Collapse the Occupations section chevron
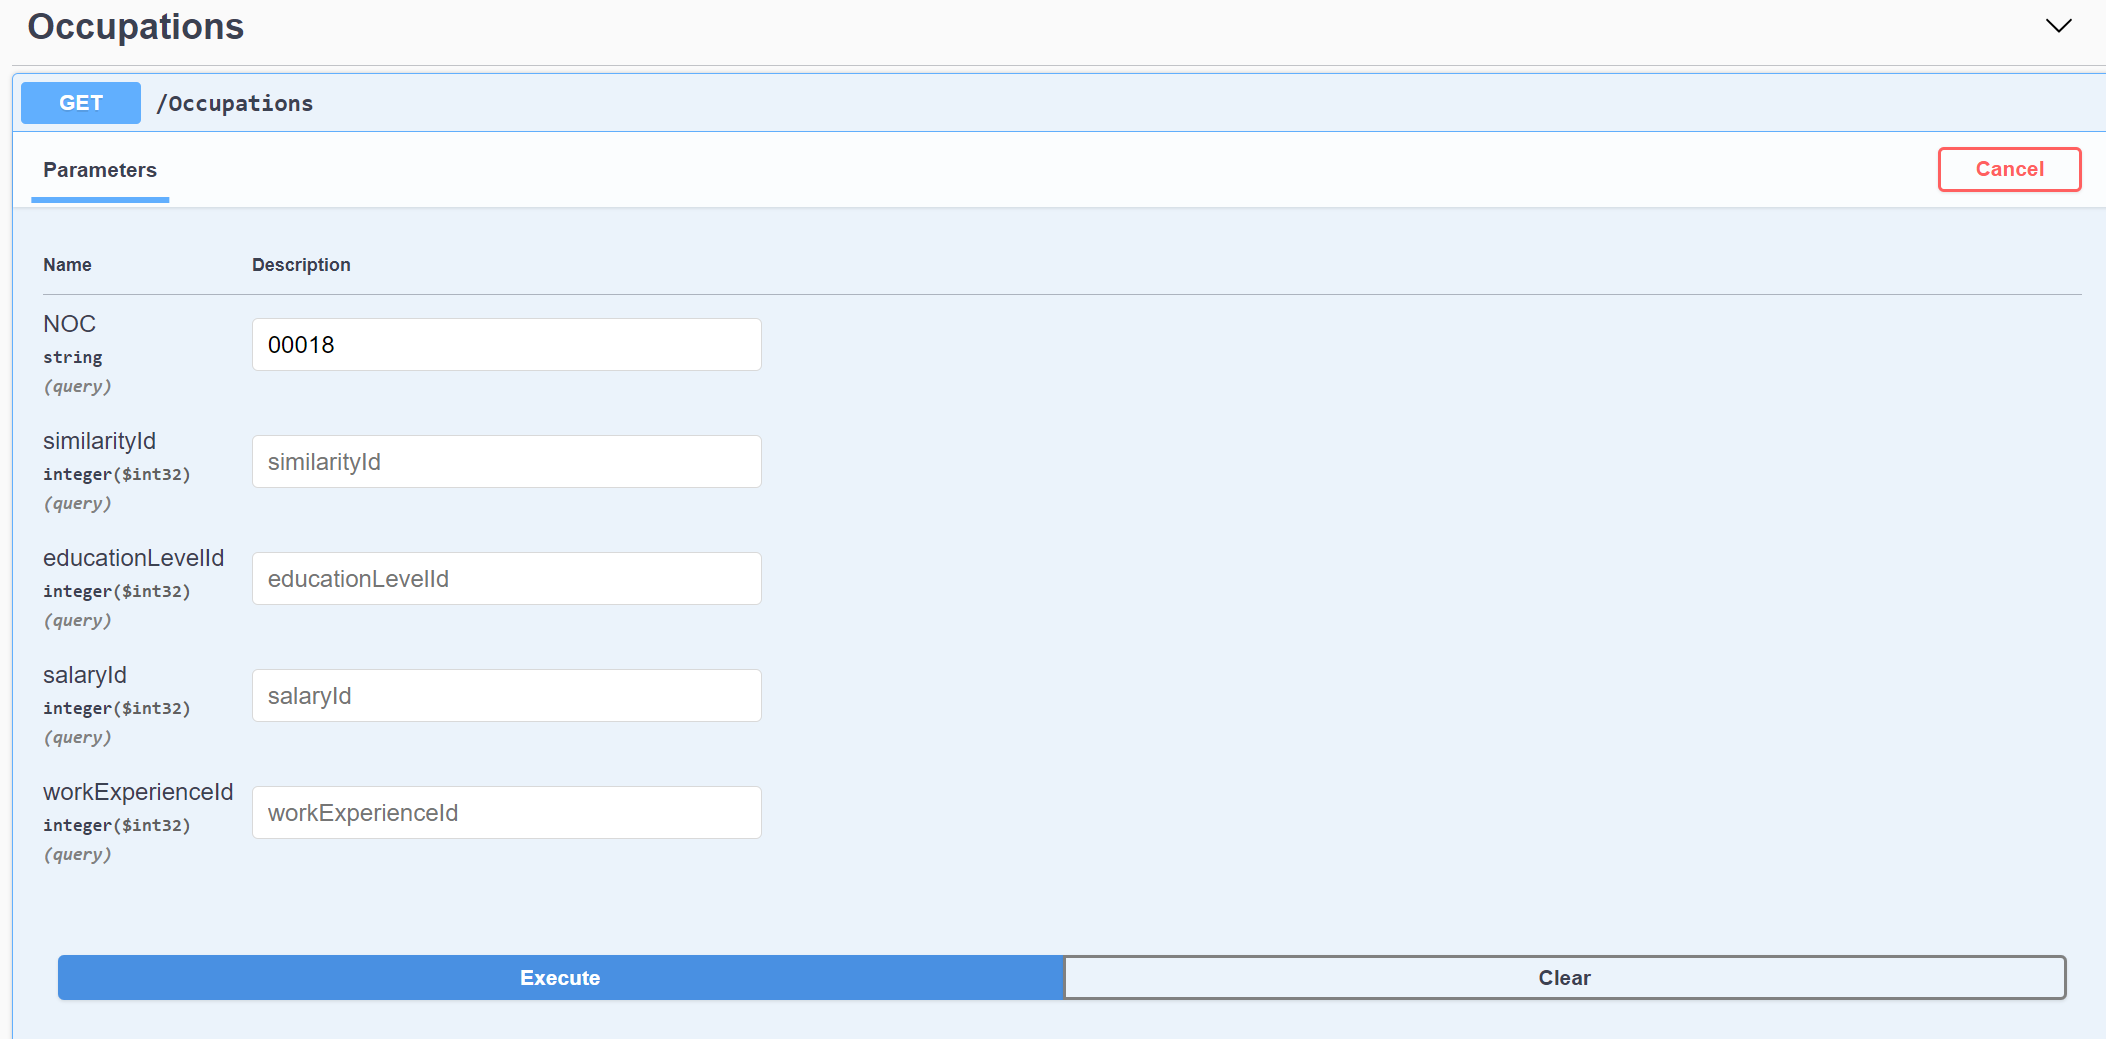 tap(2058, 26)
